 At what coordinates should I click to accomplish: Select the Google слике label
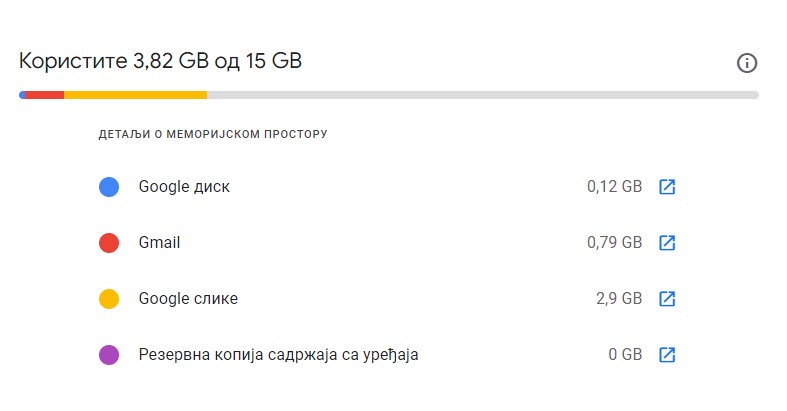point(188,299)
